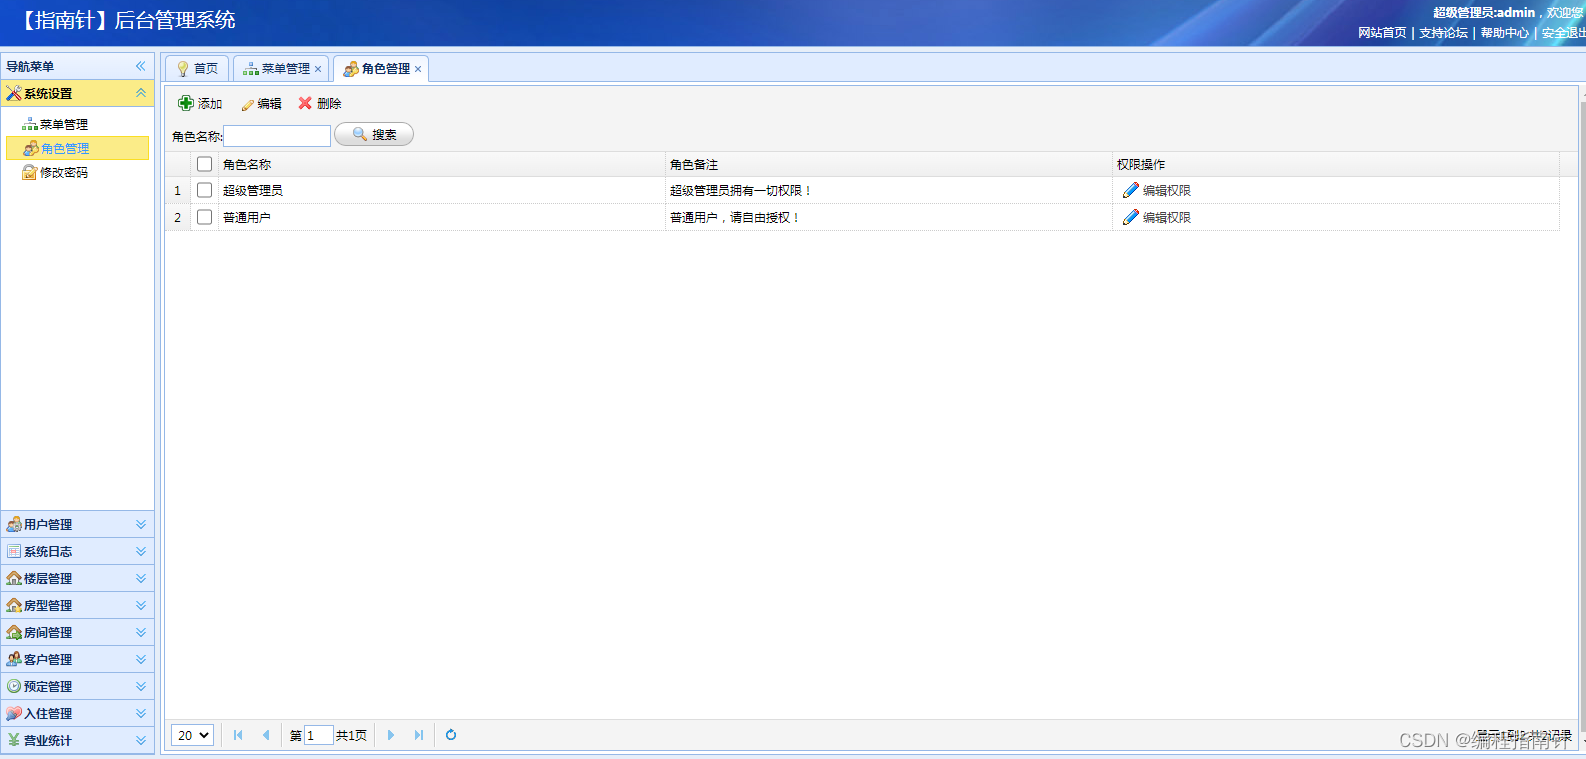Click the 权限操作 column header
This screenshot has width=1586, height=759.
[1336, 164]
